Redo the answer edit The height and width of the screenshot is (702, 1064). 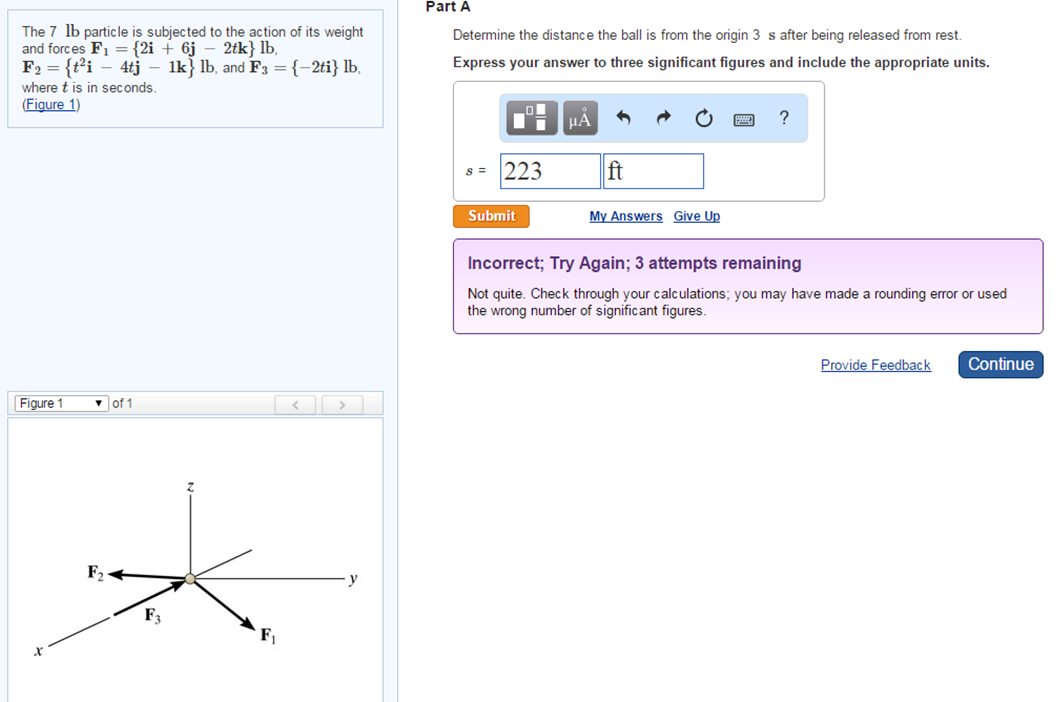pyautogui.click(x=662, y=117)
